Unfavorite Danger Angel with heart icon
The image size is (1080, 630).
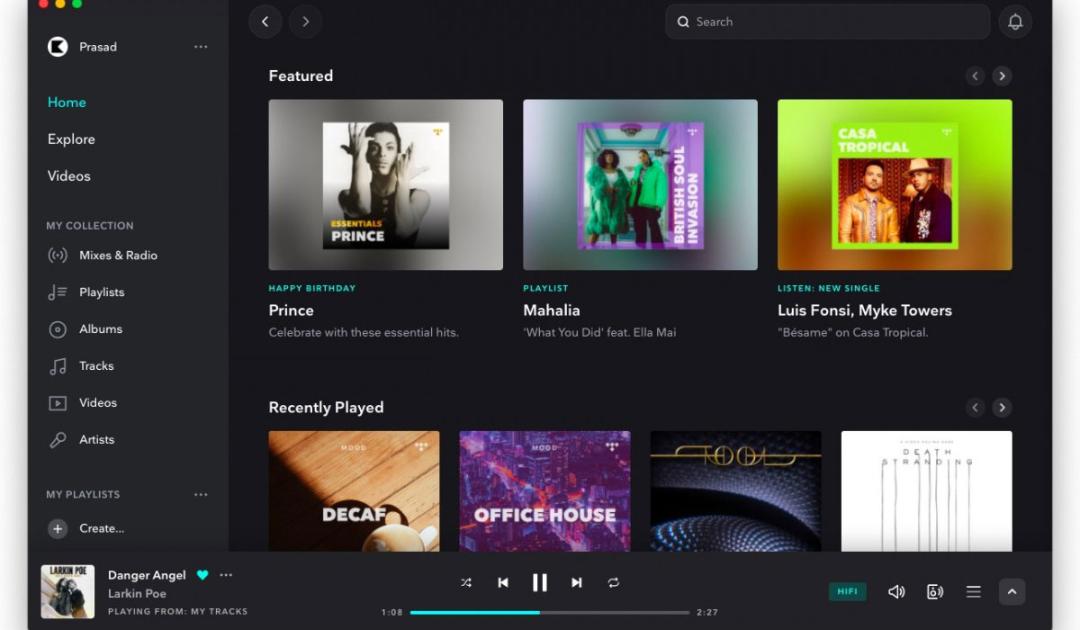(x=202, y=575)
